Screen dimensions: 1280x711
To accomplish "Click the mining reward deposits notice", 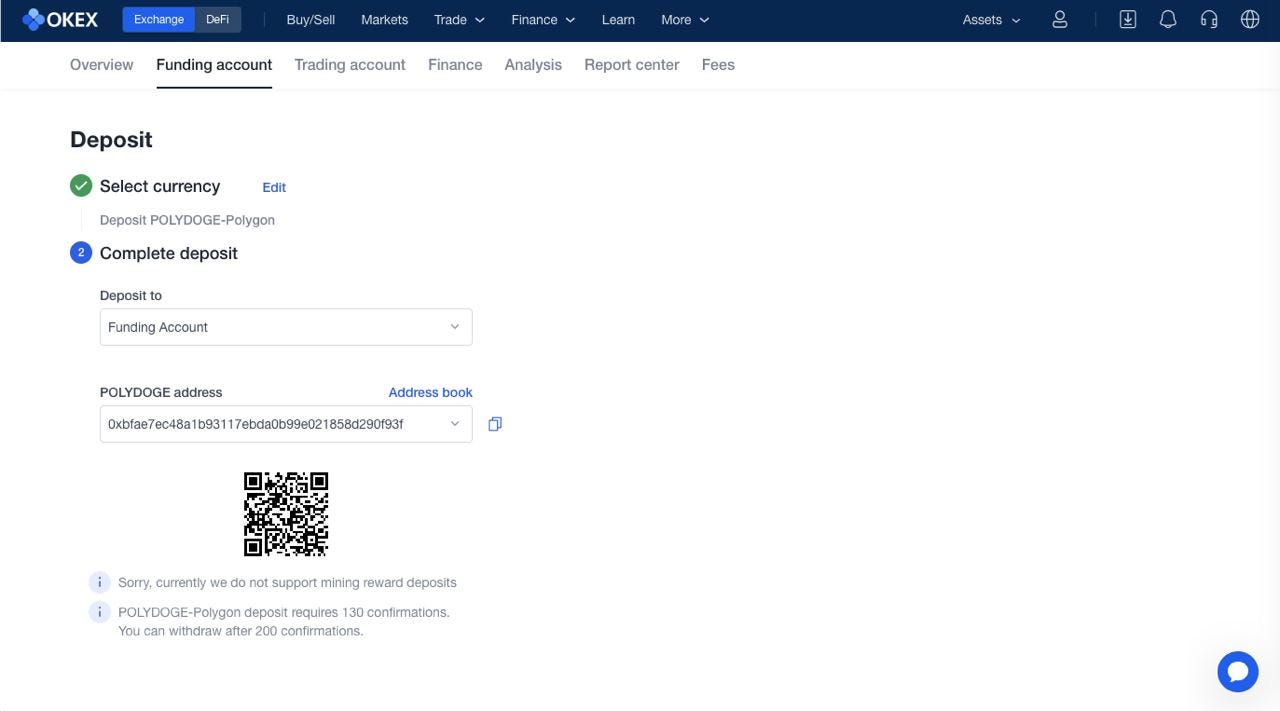I will [287, 582].
